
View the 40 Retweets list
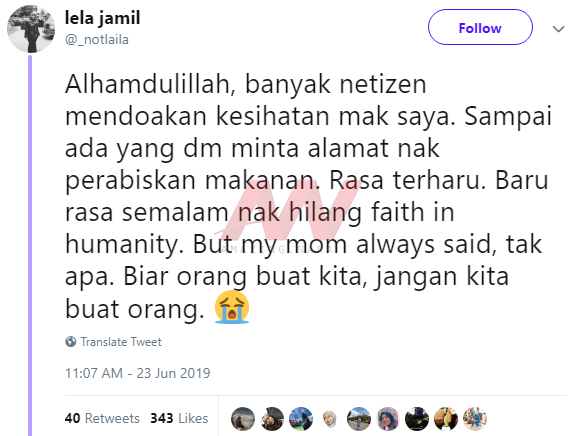(x=102, y=418)
